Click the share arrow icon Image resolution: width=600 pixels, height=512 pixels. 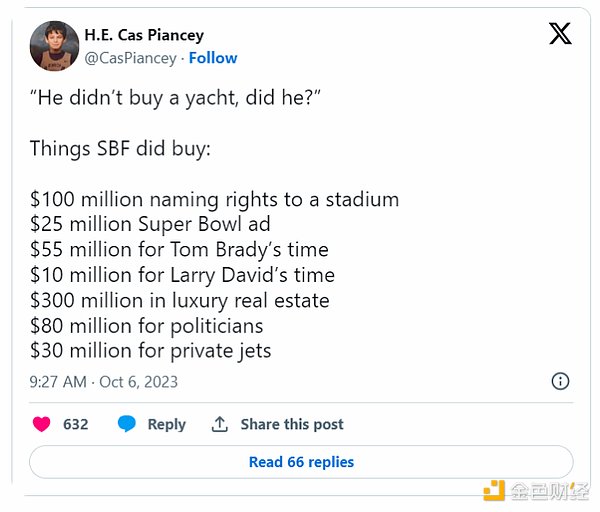(x=220, y=424)
